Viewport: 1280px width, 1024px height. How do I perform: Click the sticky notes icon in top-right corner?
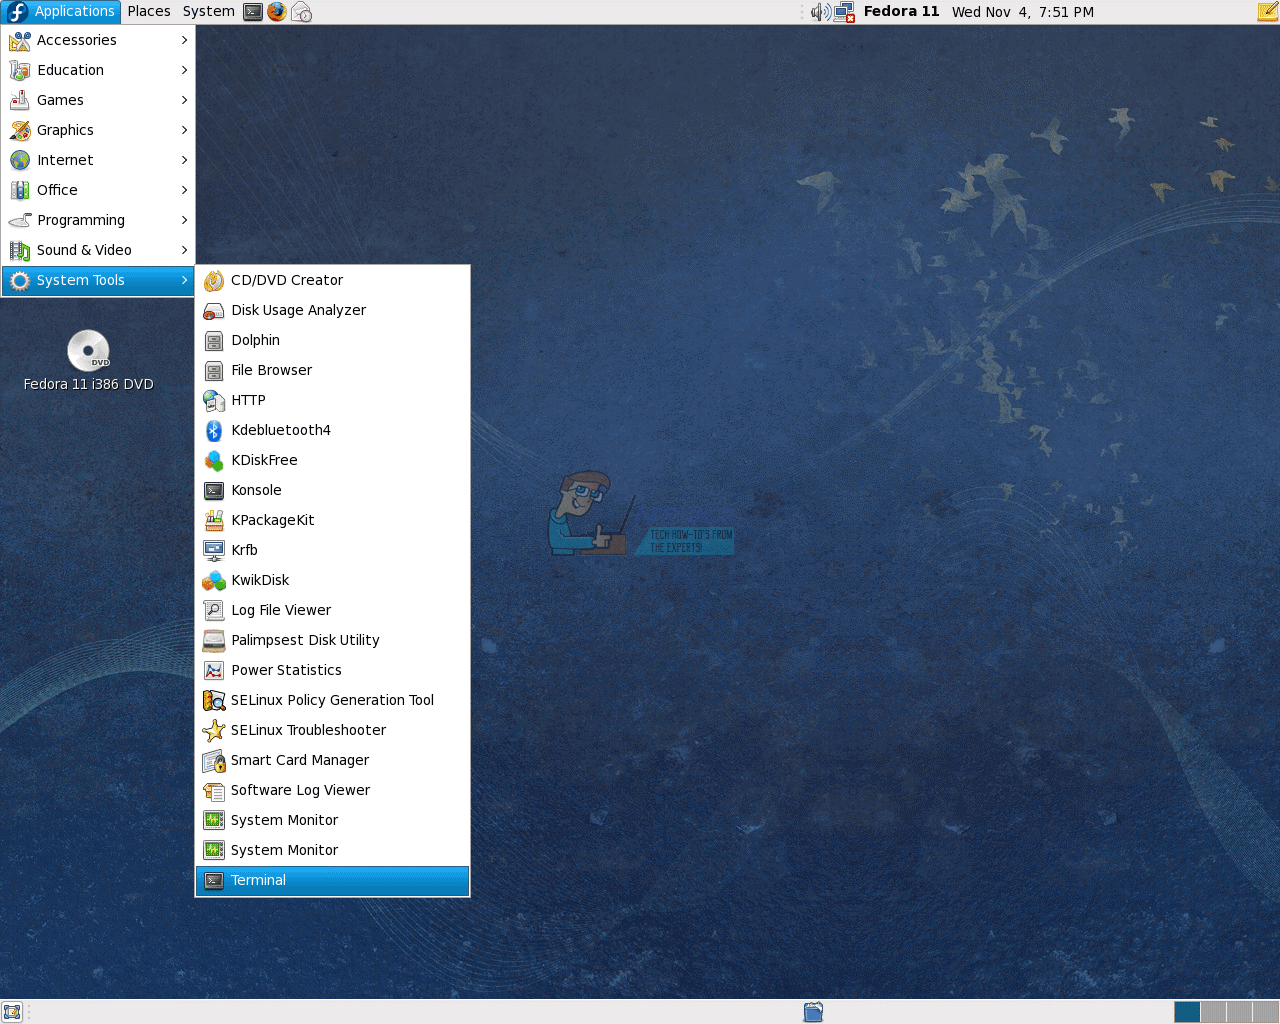1267,12
